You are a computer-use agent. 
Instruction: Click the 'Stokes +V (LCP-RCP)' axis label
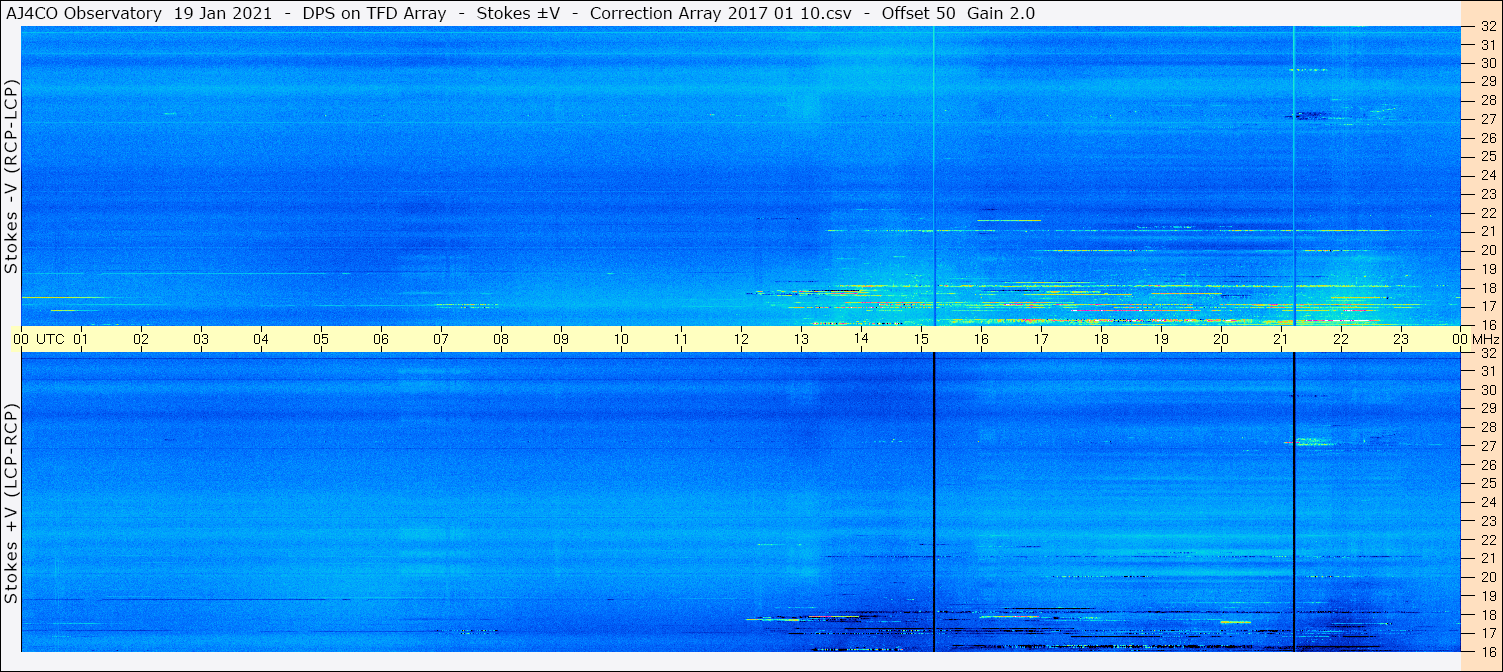[x=11, y=504]
